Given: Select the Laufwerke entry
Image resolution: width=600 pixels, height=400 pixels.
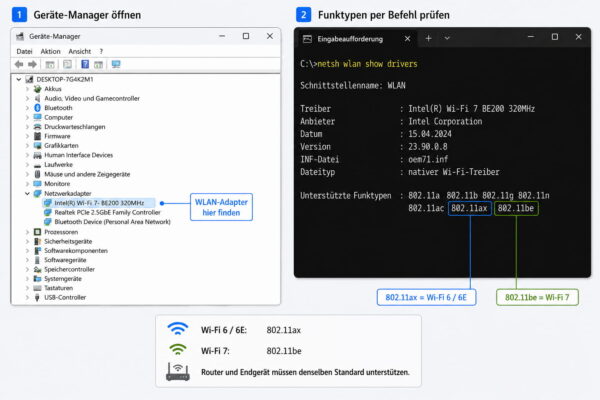Looking at the screenshot, I should pyautogui.click(x=58, y=165).
